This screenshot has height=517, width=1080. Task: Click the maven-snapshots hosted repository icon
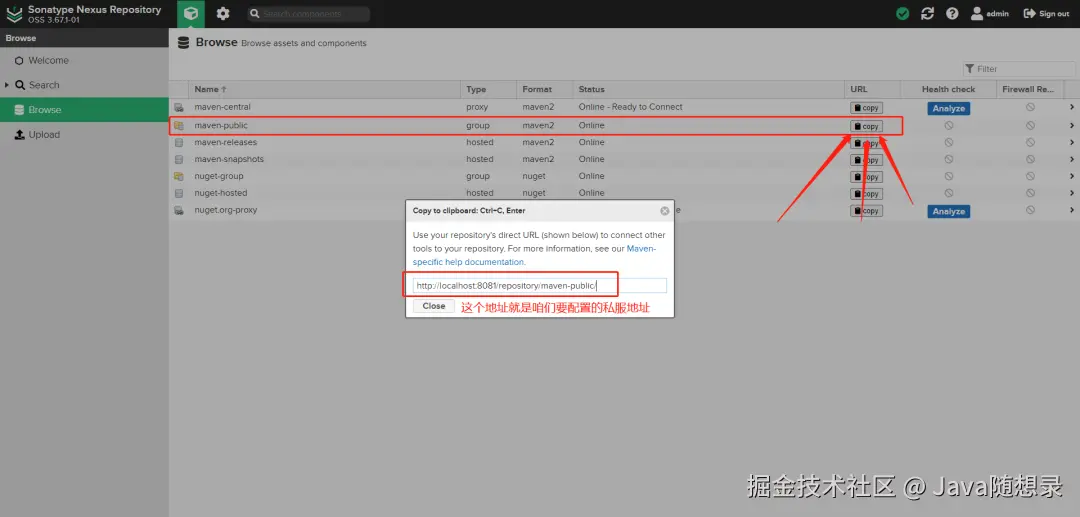tap(179, 159)
